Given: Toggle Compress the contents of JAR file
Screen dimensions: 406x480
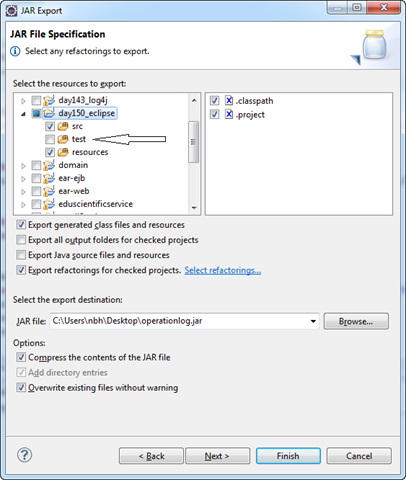Looking at the screenshot, I should pos(21,357).
